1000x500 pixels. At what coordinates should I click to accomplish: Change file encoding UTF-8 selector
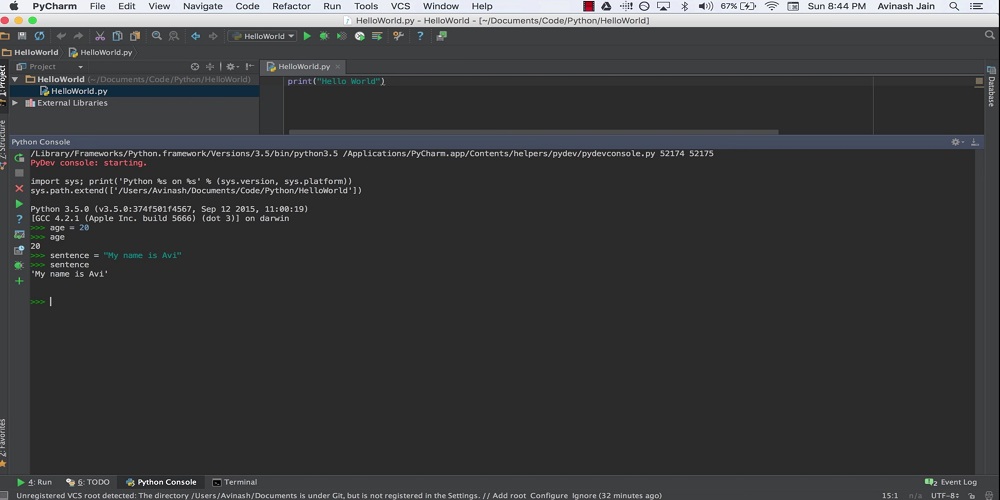point(945,496)
